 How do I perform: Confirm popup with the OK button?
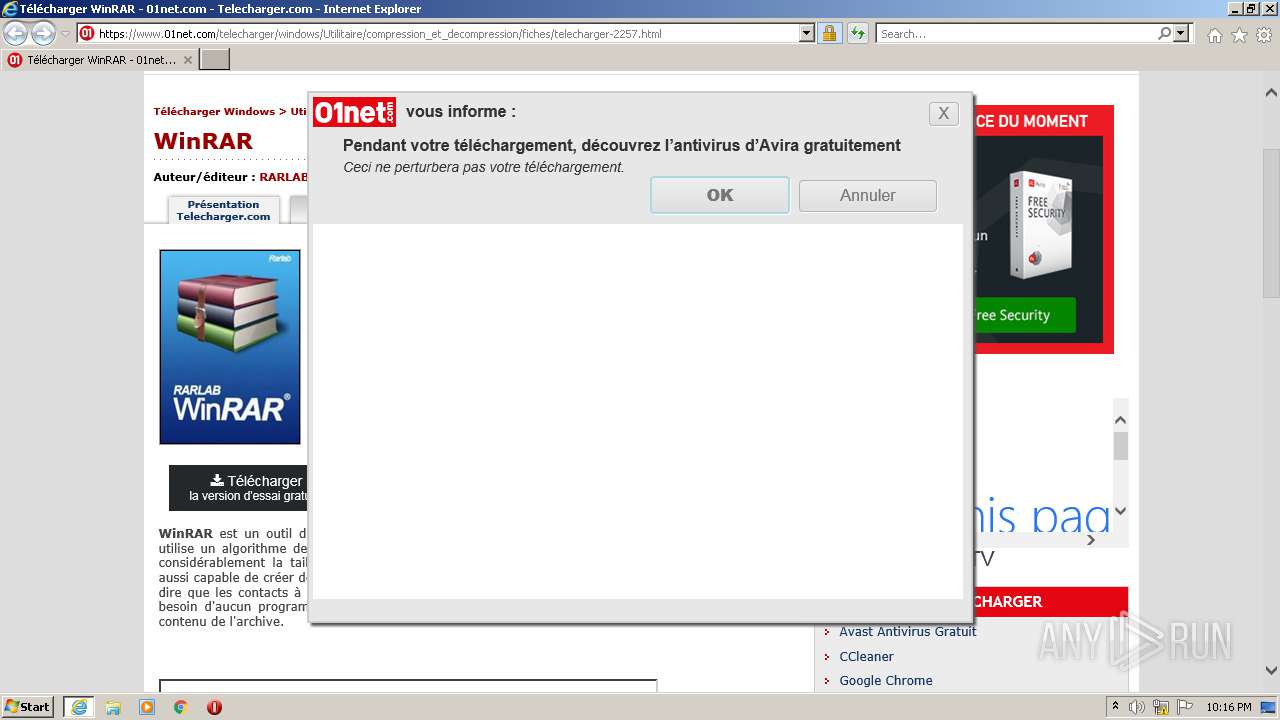click(720, 195)
